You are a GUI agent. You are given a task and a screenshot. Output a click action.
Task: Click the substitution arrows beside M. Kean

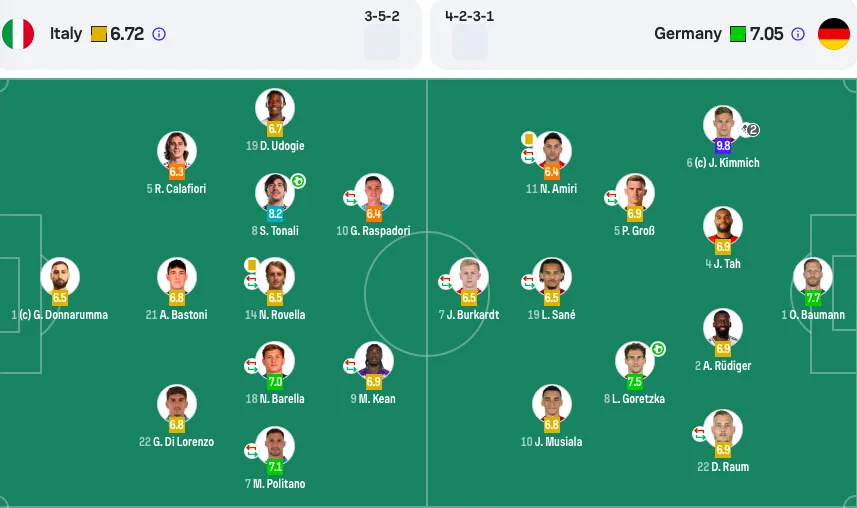[x=350, y=366]
